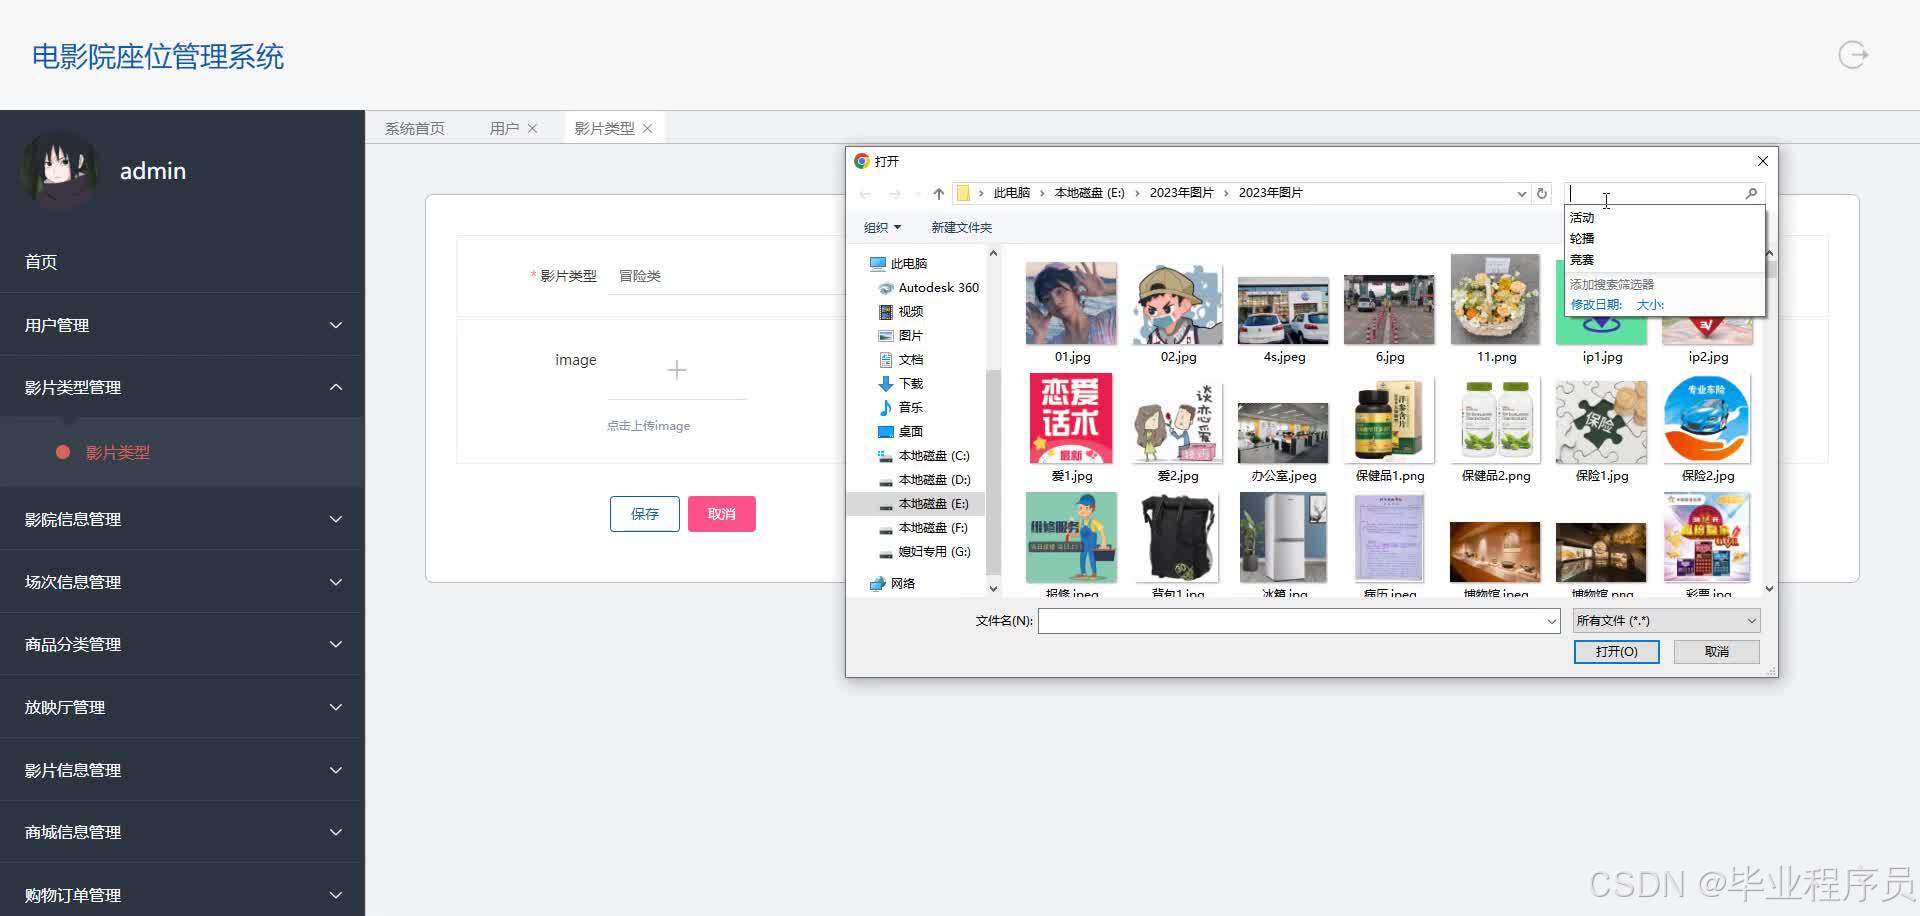Collapse the 影片类型管理 sidebar menu
Screen dimensions: 1920x916
182,387
